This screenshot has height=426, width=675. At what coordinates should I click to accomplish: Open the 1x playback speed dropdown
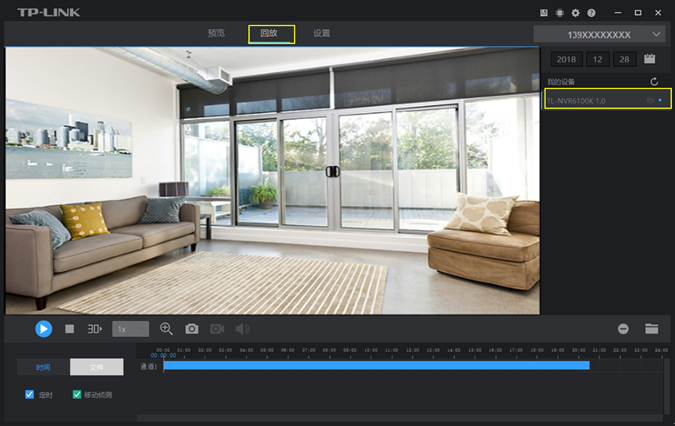[130, 329]
